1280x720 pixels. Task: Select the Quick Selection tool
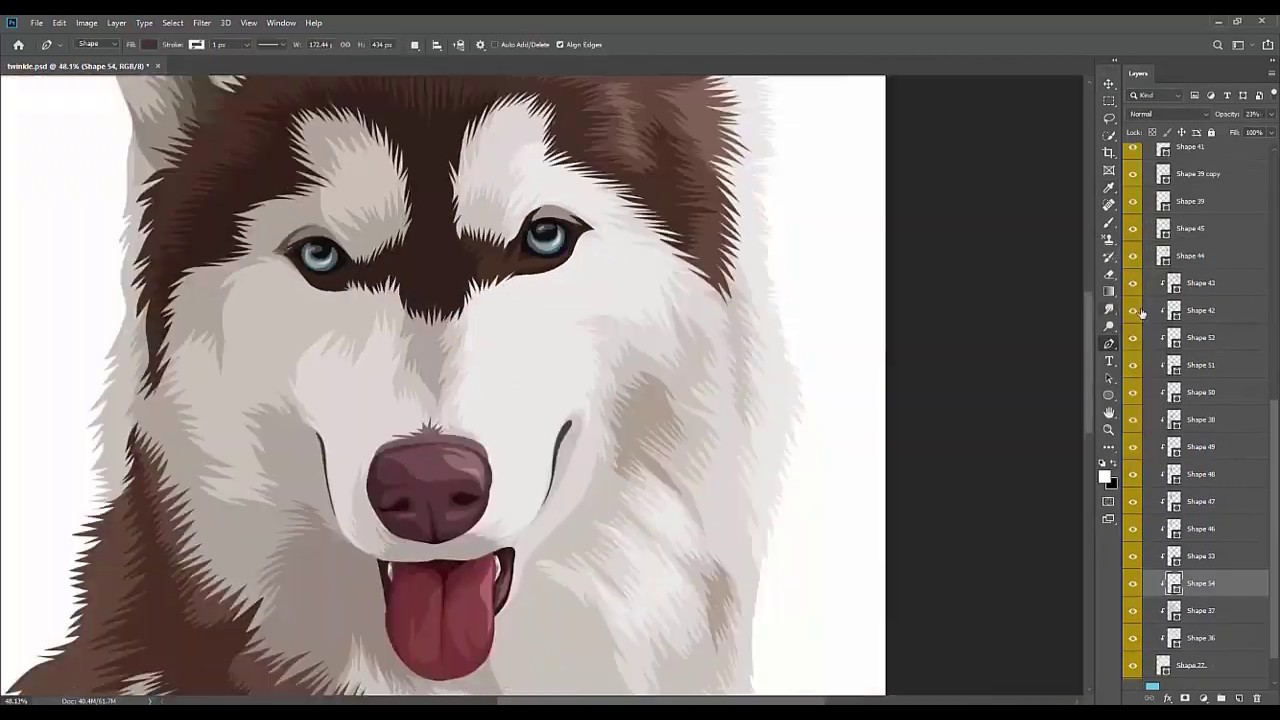point(1109,135)
